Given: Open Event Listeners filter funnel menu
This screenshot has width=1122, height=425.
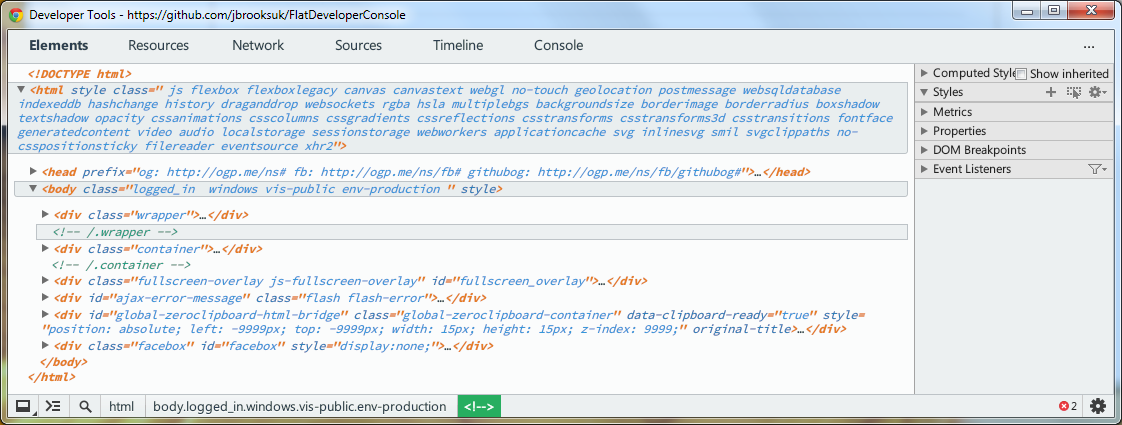Looking at the screenshot, I should pyautogui.click(x=1098, y=169).
